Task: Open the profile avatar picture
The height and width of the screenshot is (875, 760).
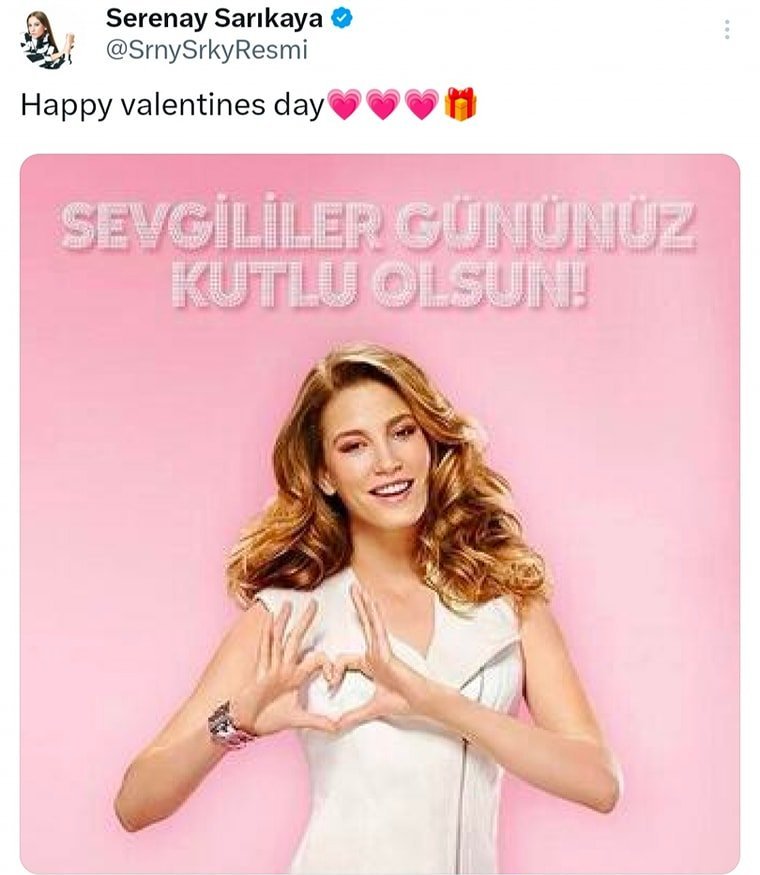Action: tap(45, 40)
